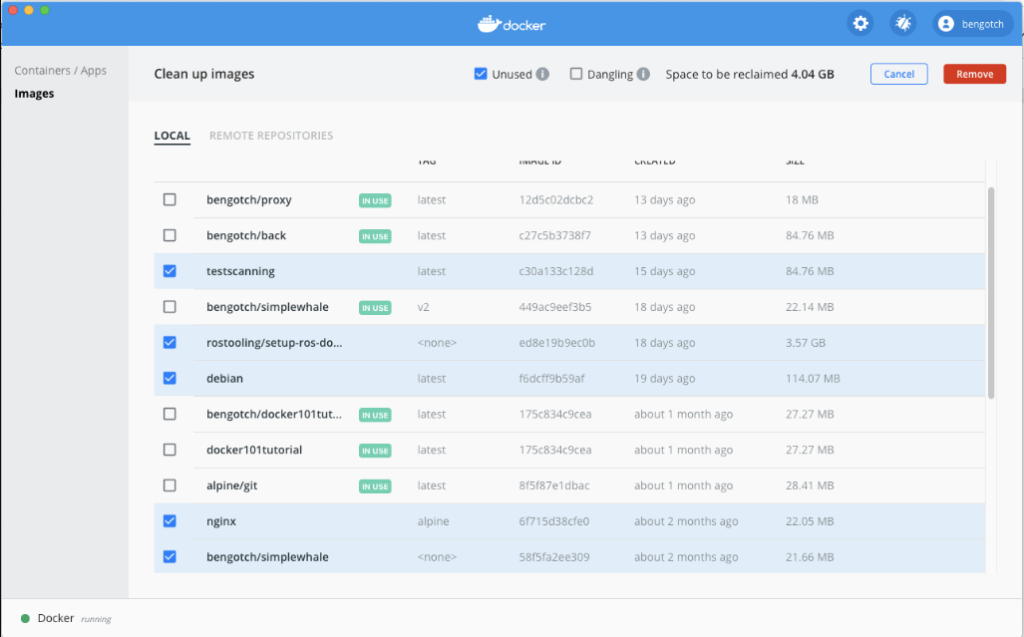Image resolution: width=1024 pixels, height=637 pixels.
Task: Check the bengotch/proxy image checkbox
Action: 170,199
